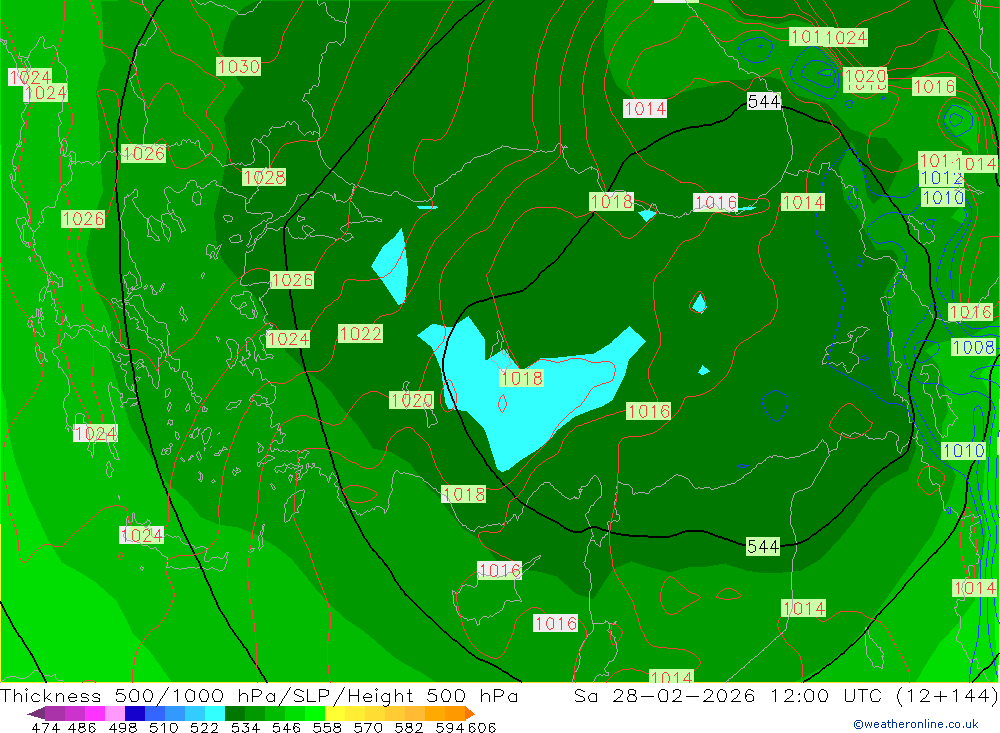Click bright green legend swatch before 558

point(315,713)
